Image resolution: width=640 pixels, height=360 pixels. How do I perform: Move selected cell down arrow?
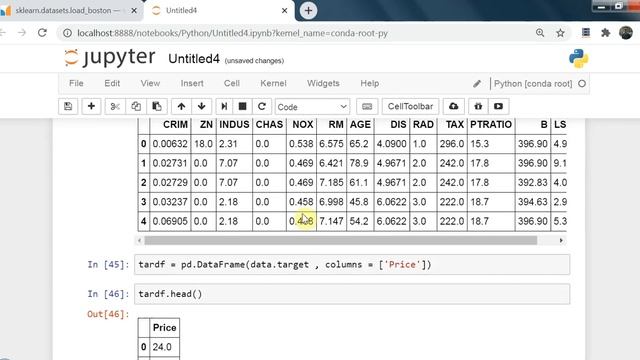(x=202, y=107)
